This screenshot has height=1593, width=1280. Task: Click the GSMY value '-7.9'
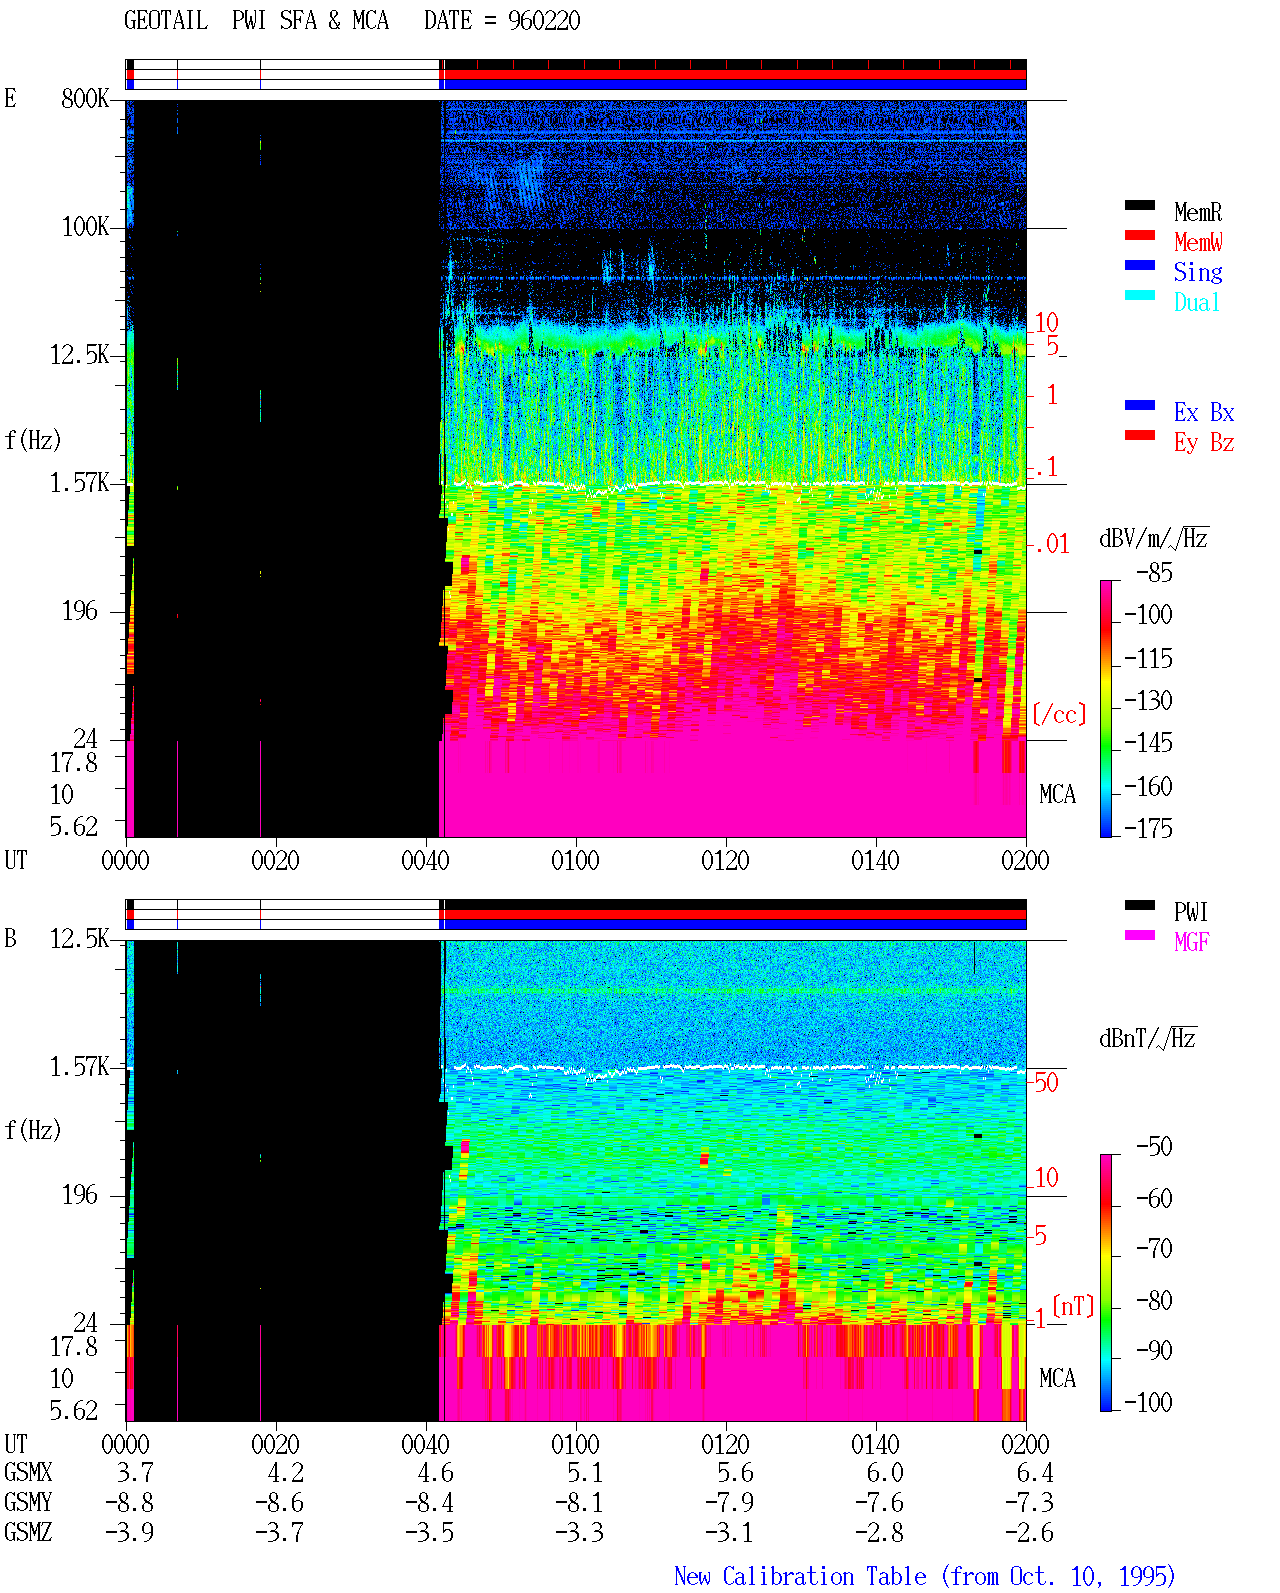click(x=729, y=1503)
